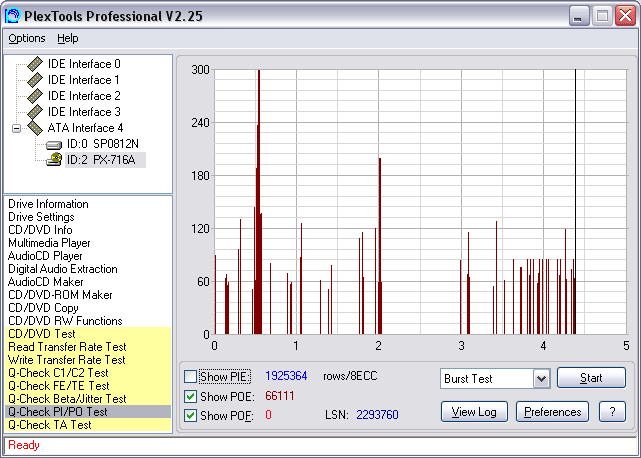Click the black position marker line in graph
Viewport: 641px width, 458px height.
(576, 202)
